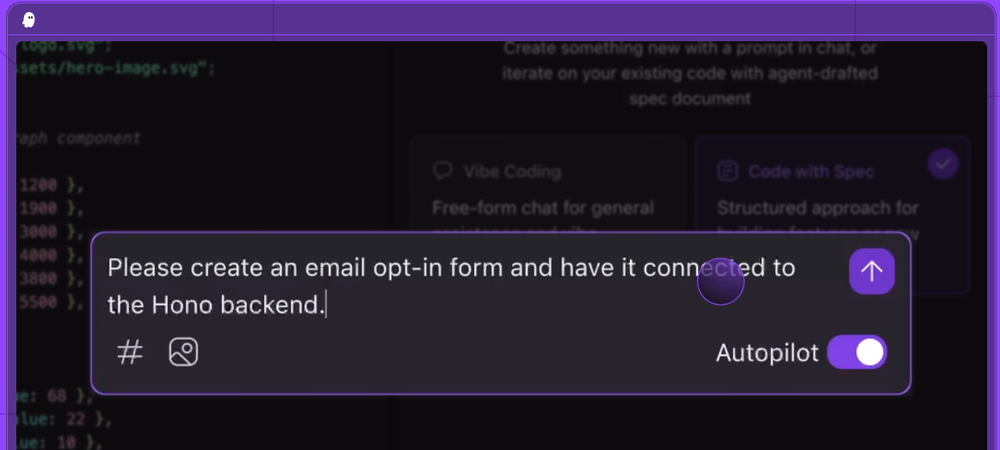Viewport: 1000px width, 450px height.
Task: Click the Kiro ghost logo icon
Action: pyautogui.click(x=29, y=20)
